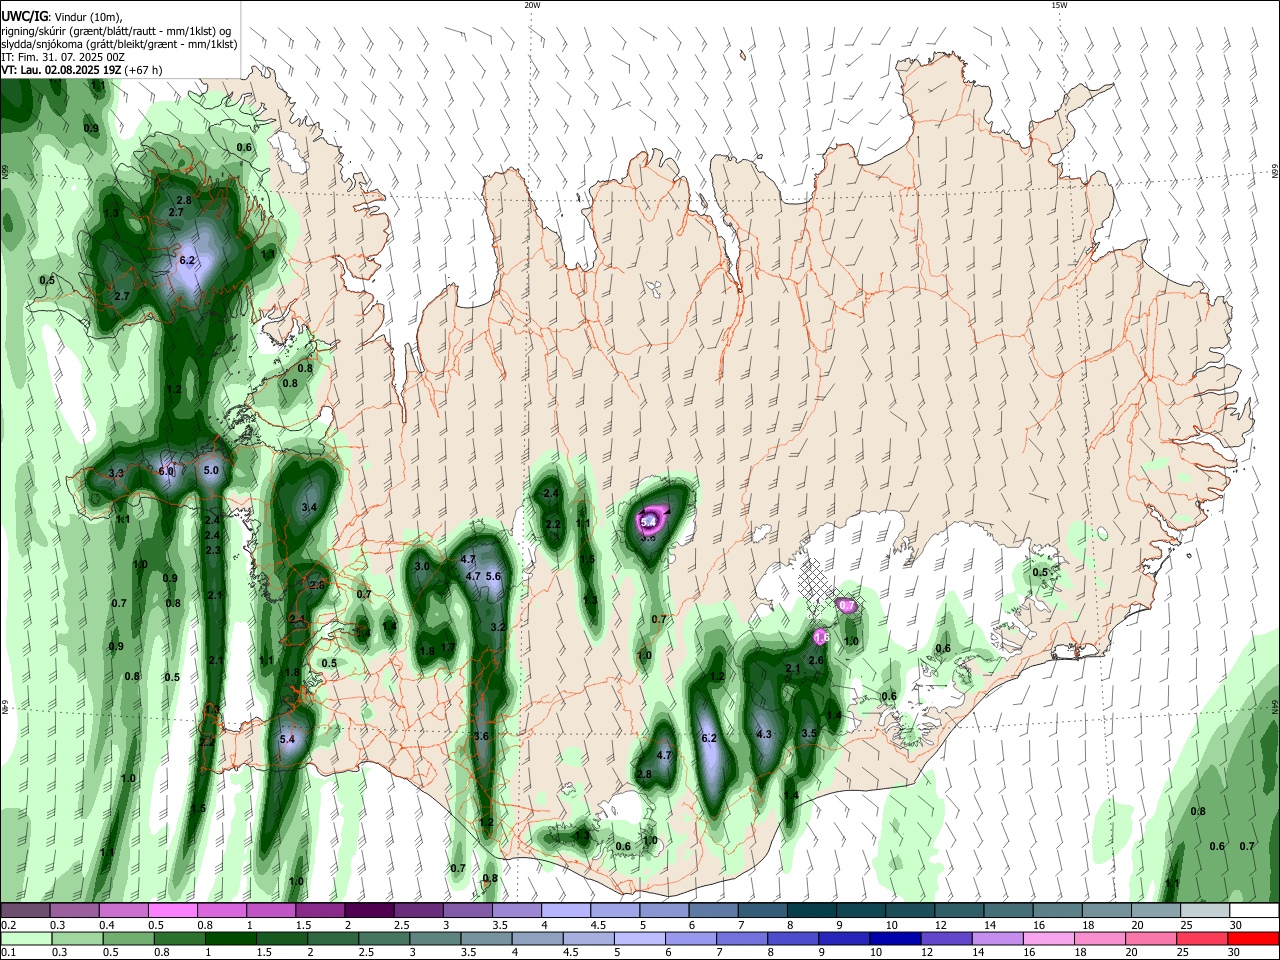
Task: Click the '0.2' legend label
Action: (x=8, y=925)
